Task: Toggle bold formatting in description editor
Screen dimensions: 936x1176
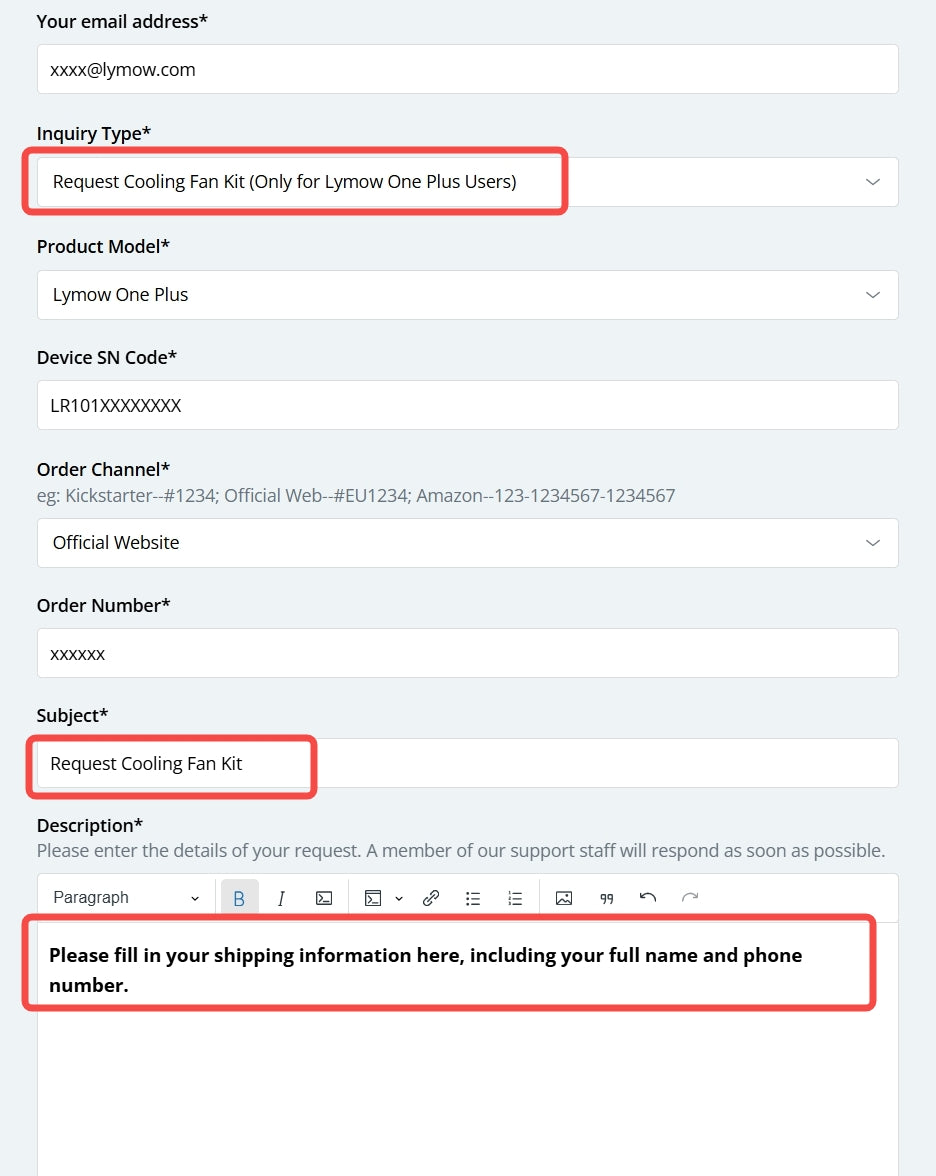Action: tap(239, 898)
